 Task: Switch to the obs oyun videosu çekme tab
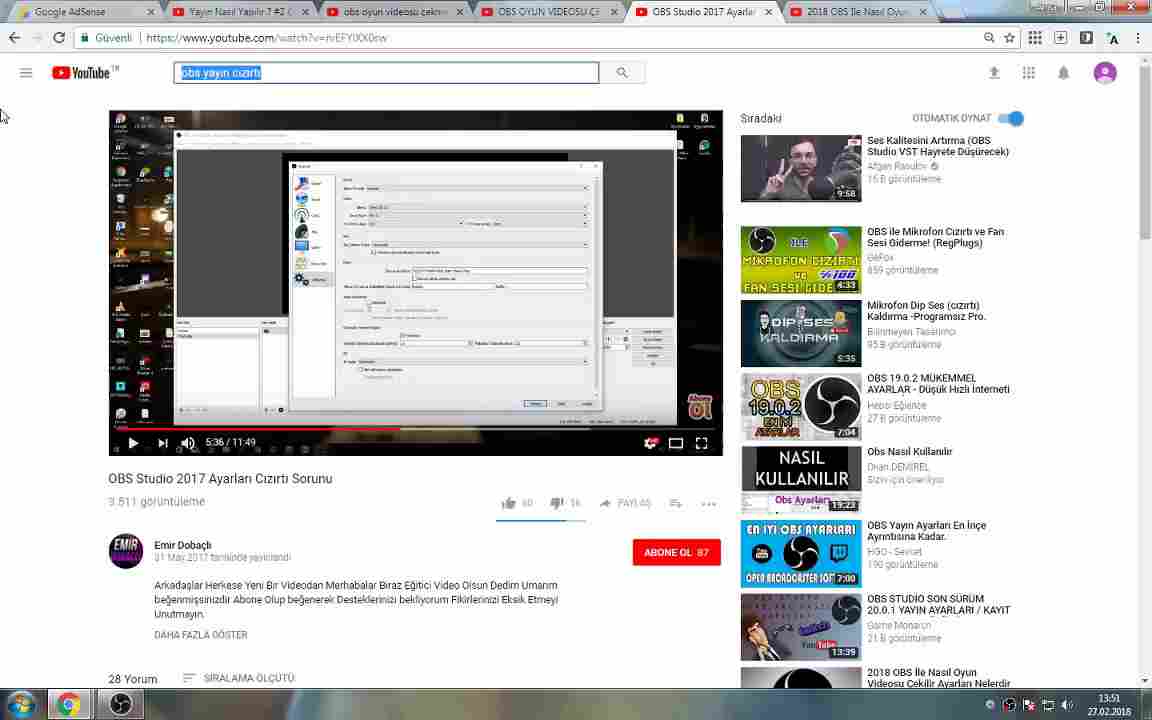[395, 12]
